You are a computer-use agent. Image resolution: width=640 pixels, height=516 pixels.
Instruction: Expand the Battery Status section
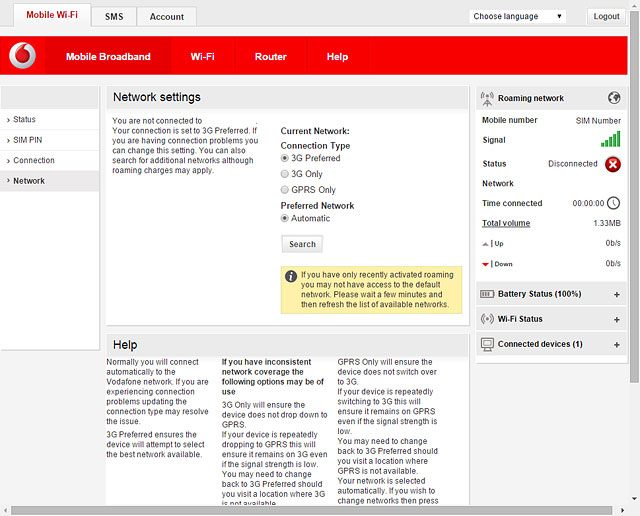tap(616, 295)
